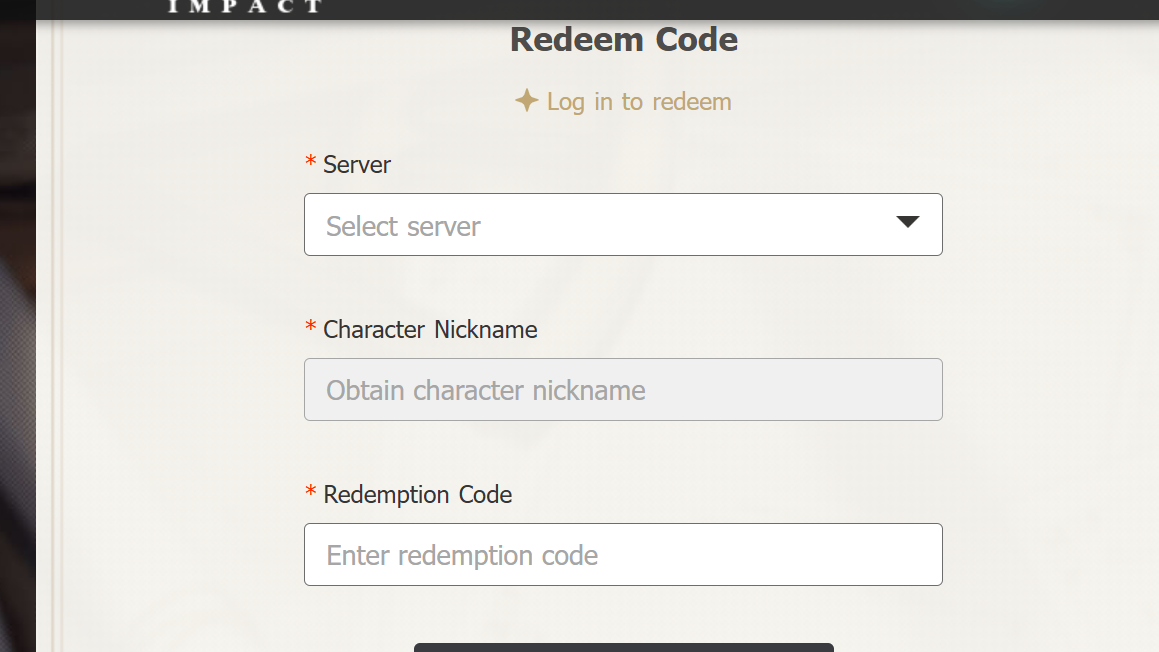This screenshot has height=652, width=1159.
Task: Click the character artwork on left edge
Action: [17, 350]
